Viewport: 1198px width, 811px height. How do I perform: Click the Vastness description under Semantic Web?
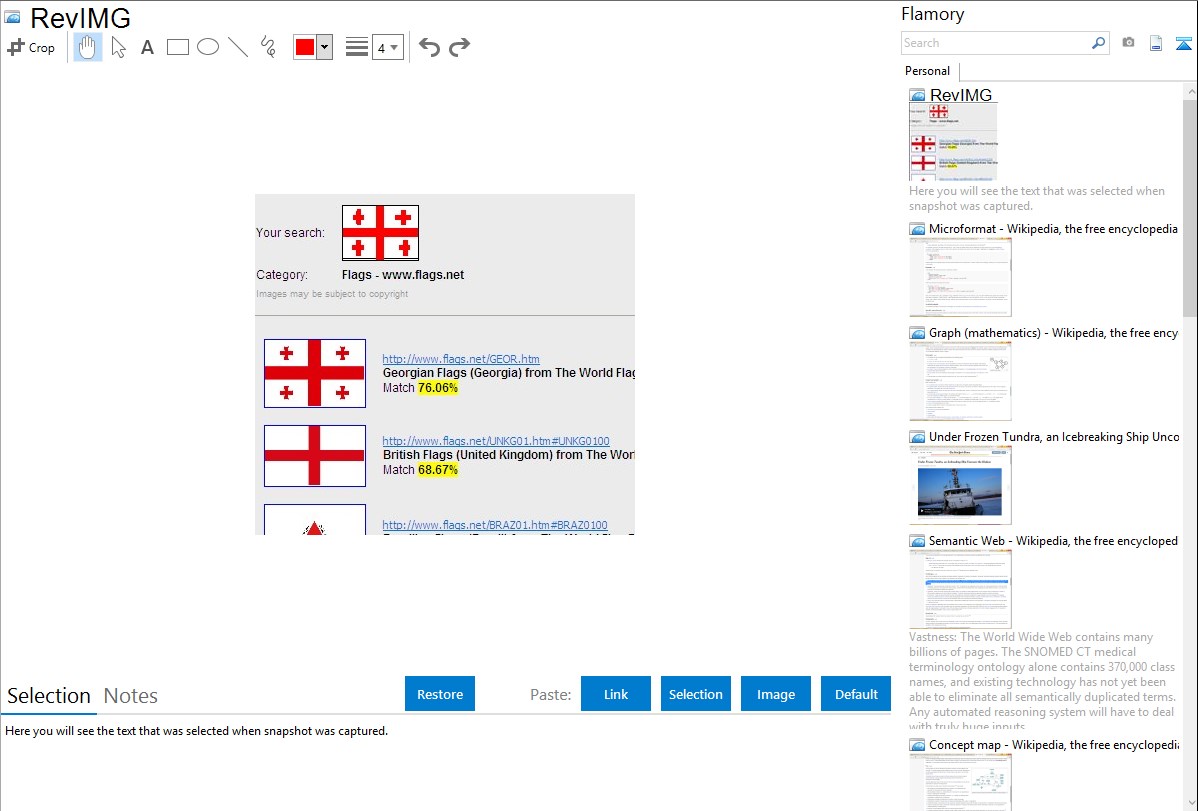(1043, 680)
